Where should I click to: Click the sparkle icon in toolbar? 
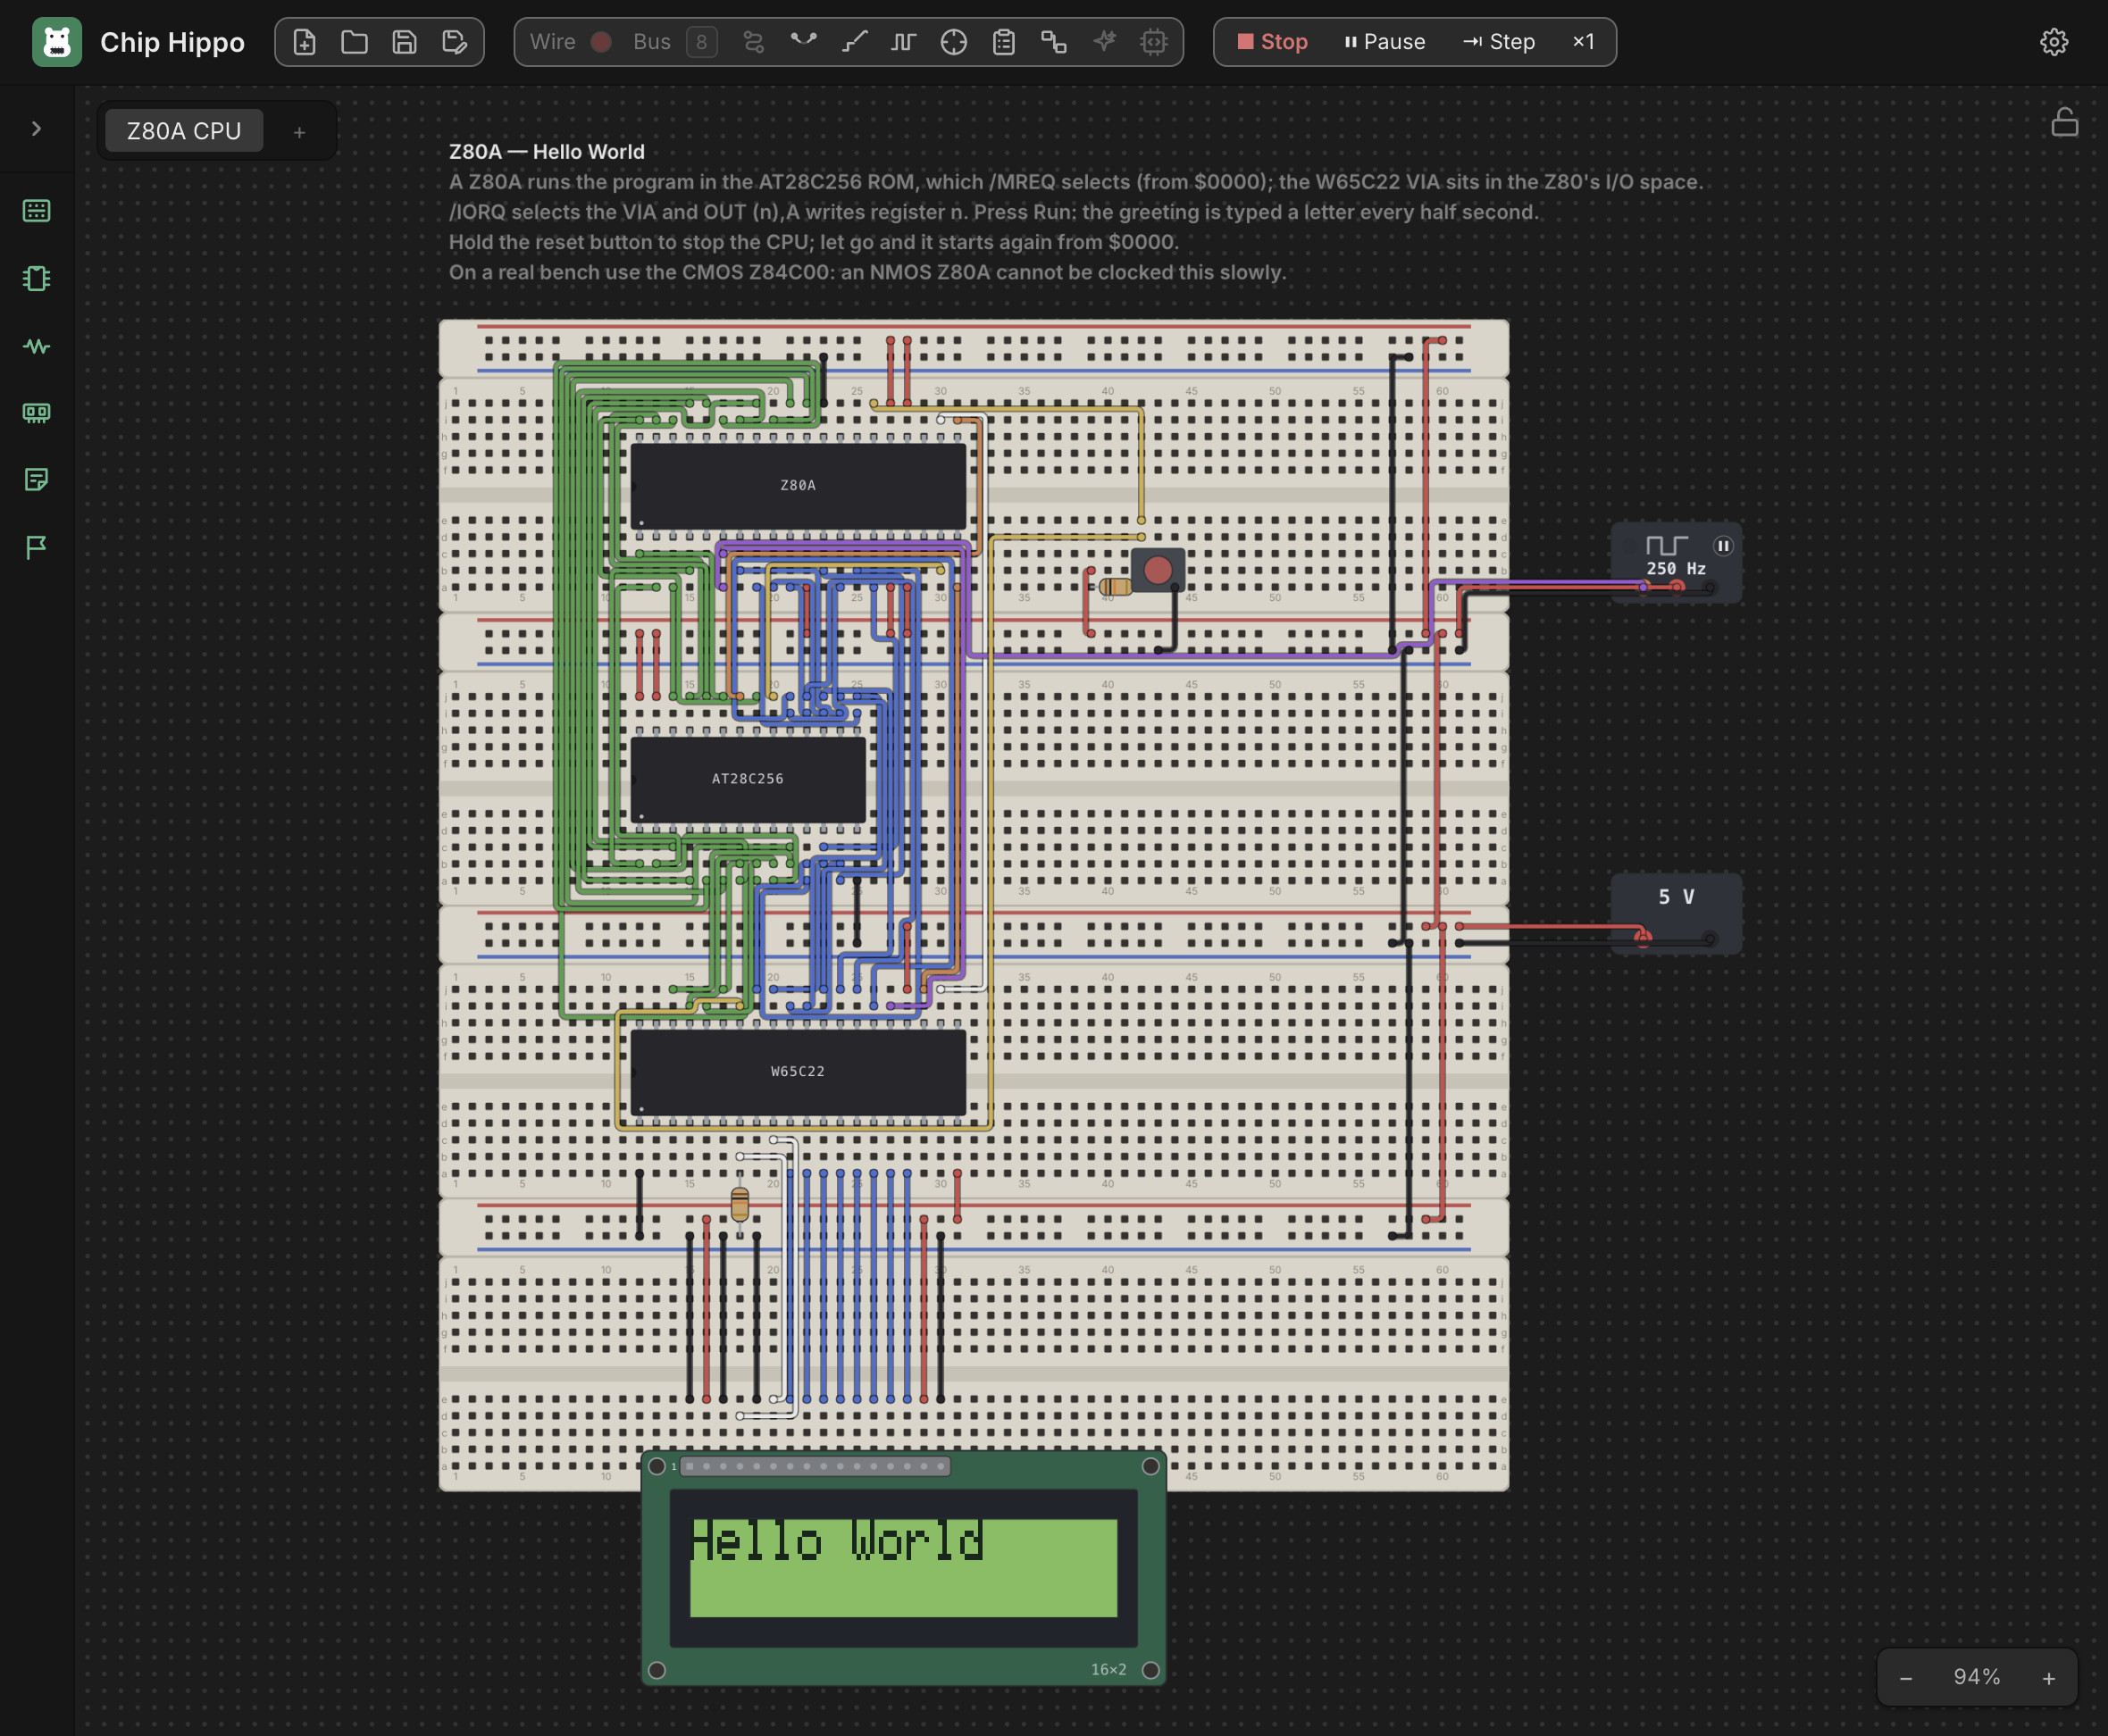click(1104, 42)
